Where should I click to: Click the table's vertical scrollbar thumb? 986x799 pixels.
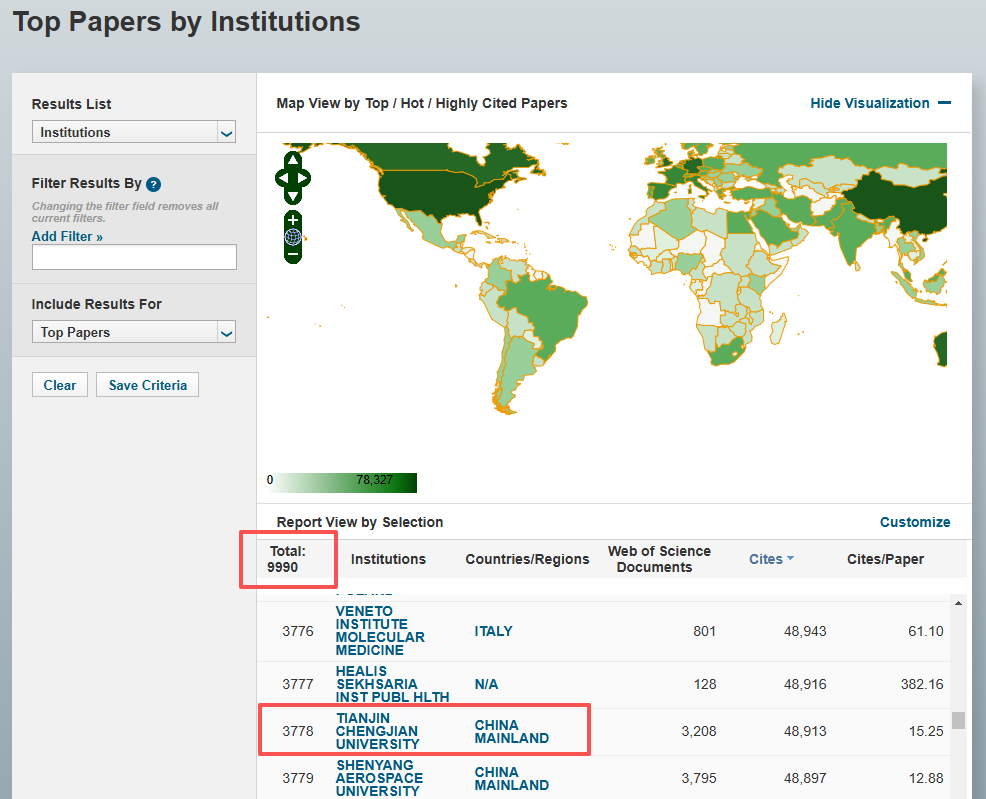(x=958, y=720)
